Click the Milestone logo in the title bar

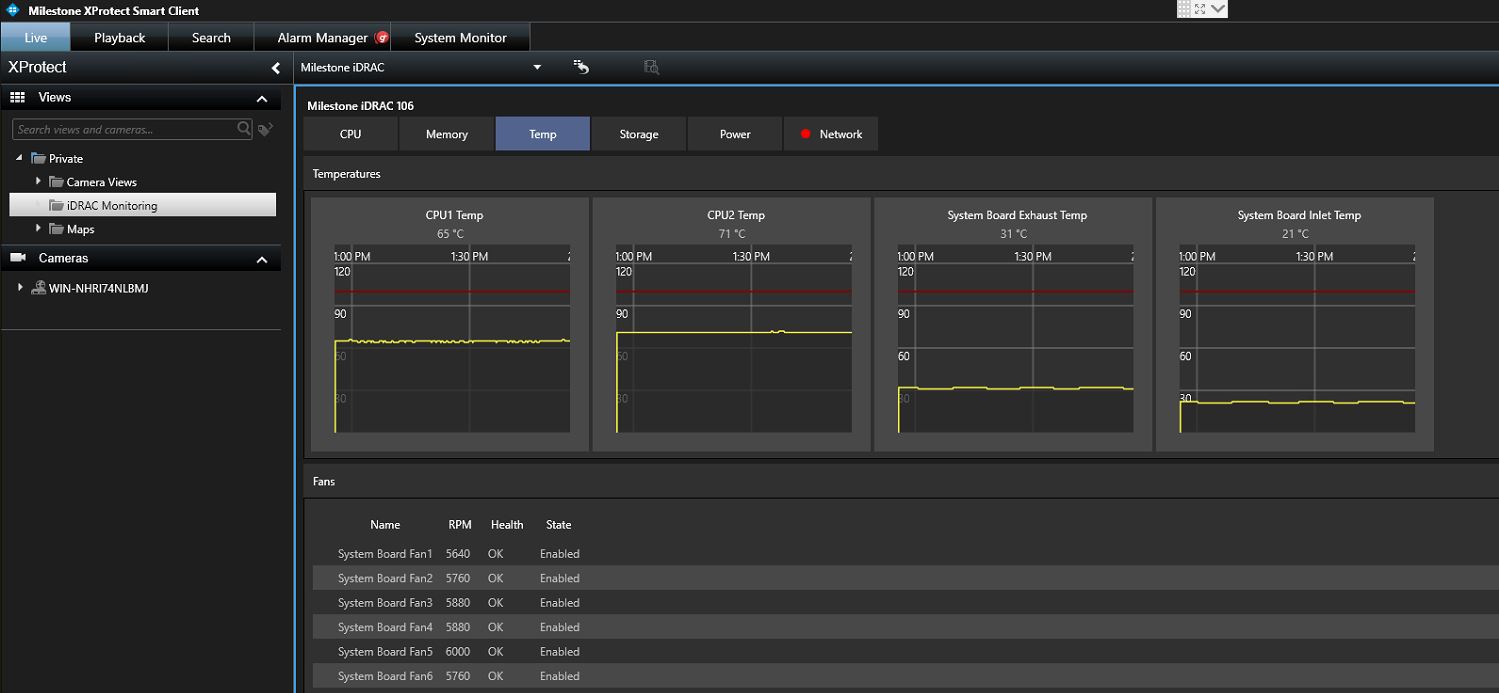coord(13,11)
